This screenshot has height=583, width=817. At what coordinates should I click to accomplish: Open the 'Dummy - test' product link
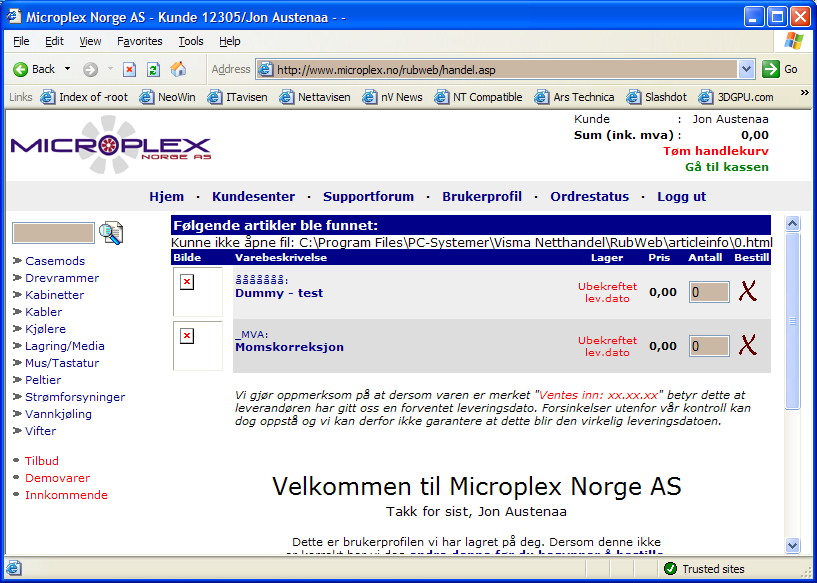click(x=279, y=293)
